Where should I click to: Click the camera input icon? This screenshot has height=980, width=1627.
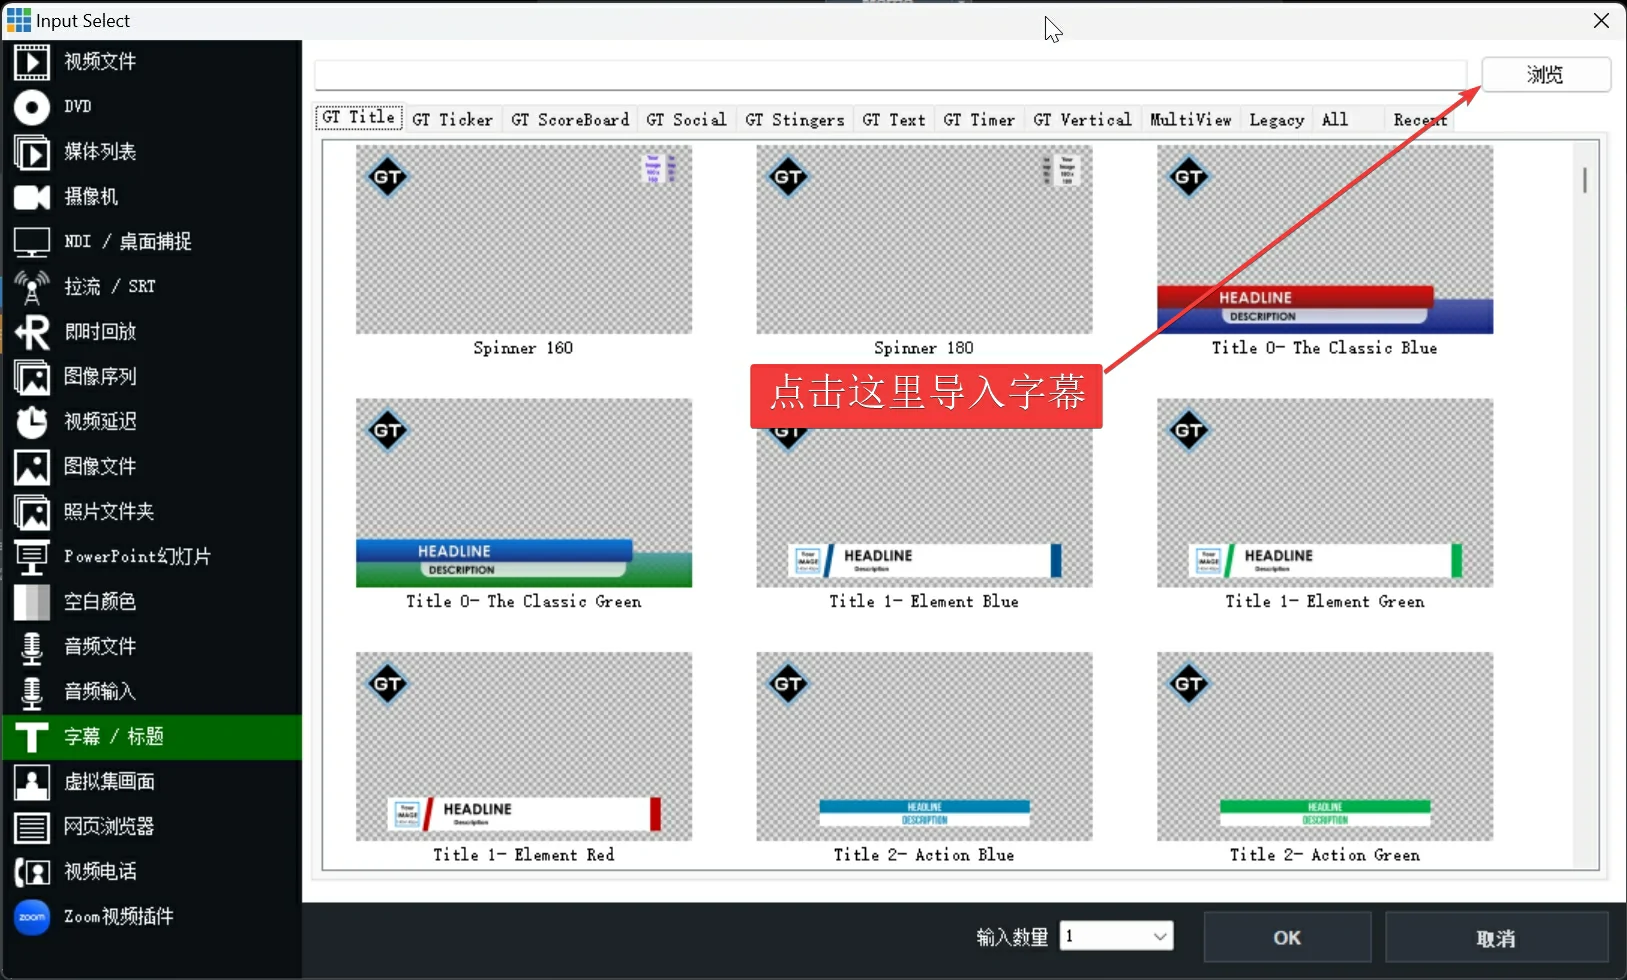pyautogui.click(x=31, y=197)
